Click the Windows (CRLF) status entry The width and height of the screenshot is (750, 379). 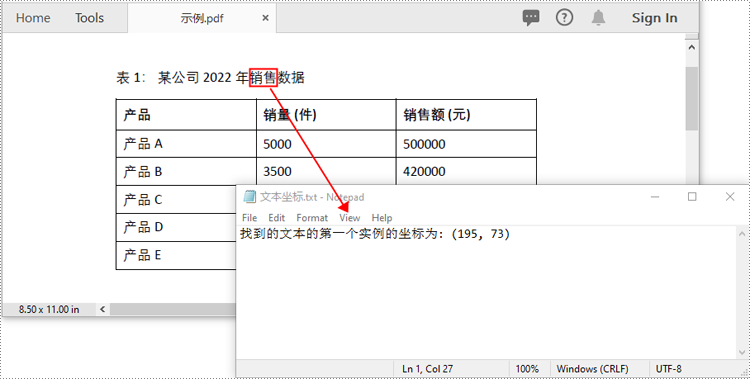coord(592,369)
